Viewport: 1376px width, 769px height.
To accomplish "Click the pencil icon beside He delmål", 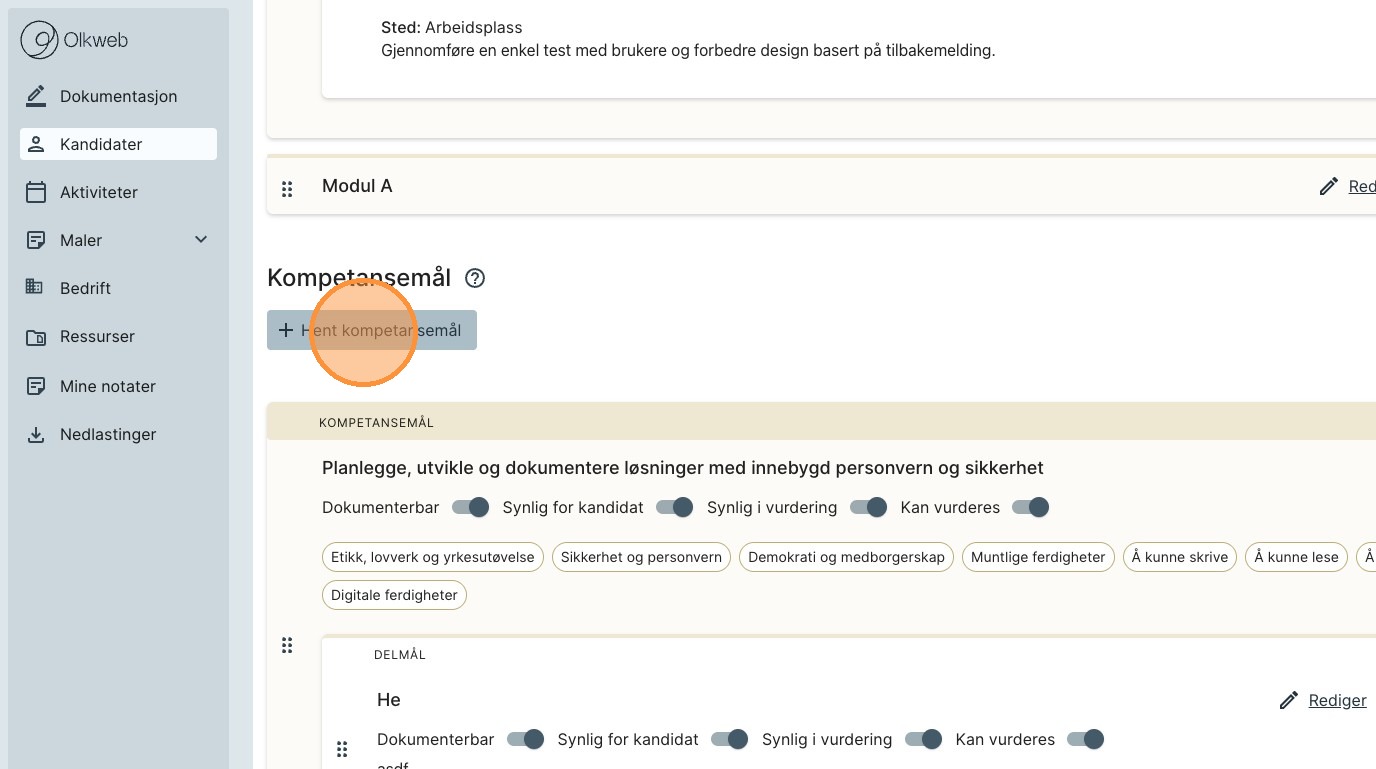I will pyautogui.click(x=1289, y=701).
